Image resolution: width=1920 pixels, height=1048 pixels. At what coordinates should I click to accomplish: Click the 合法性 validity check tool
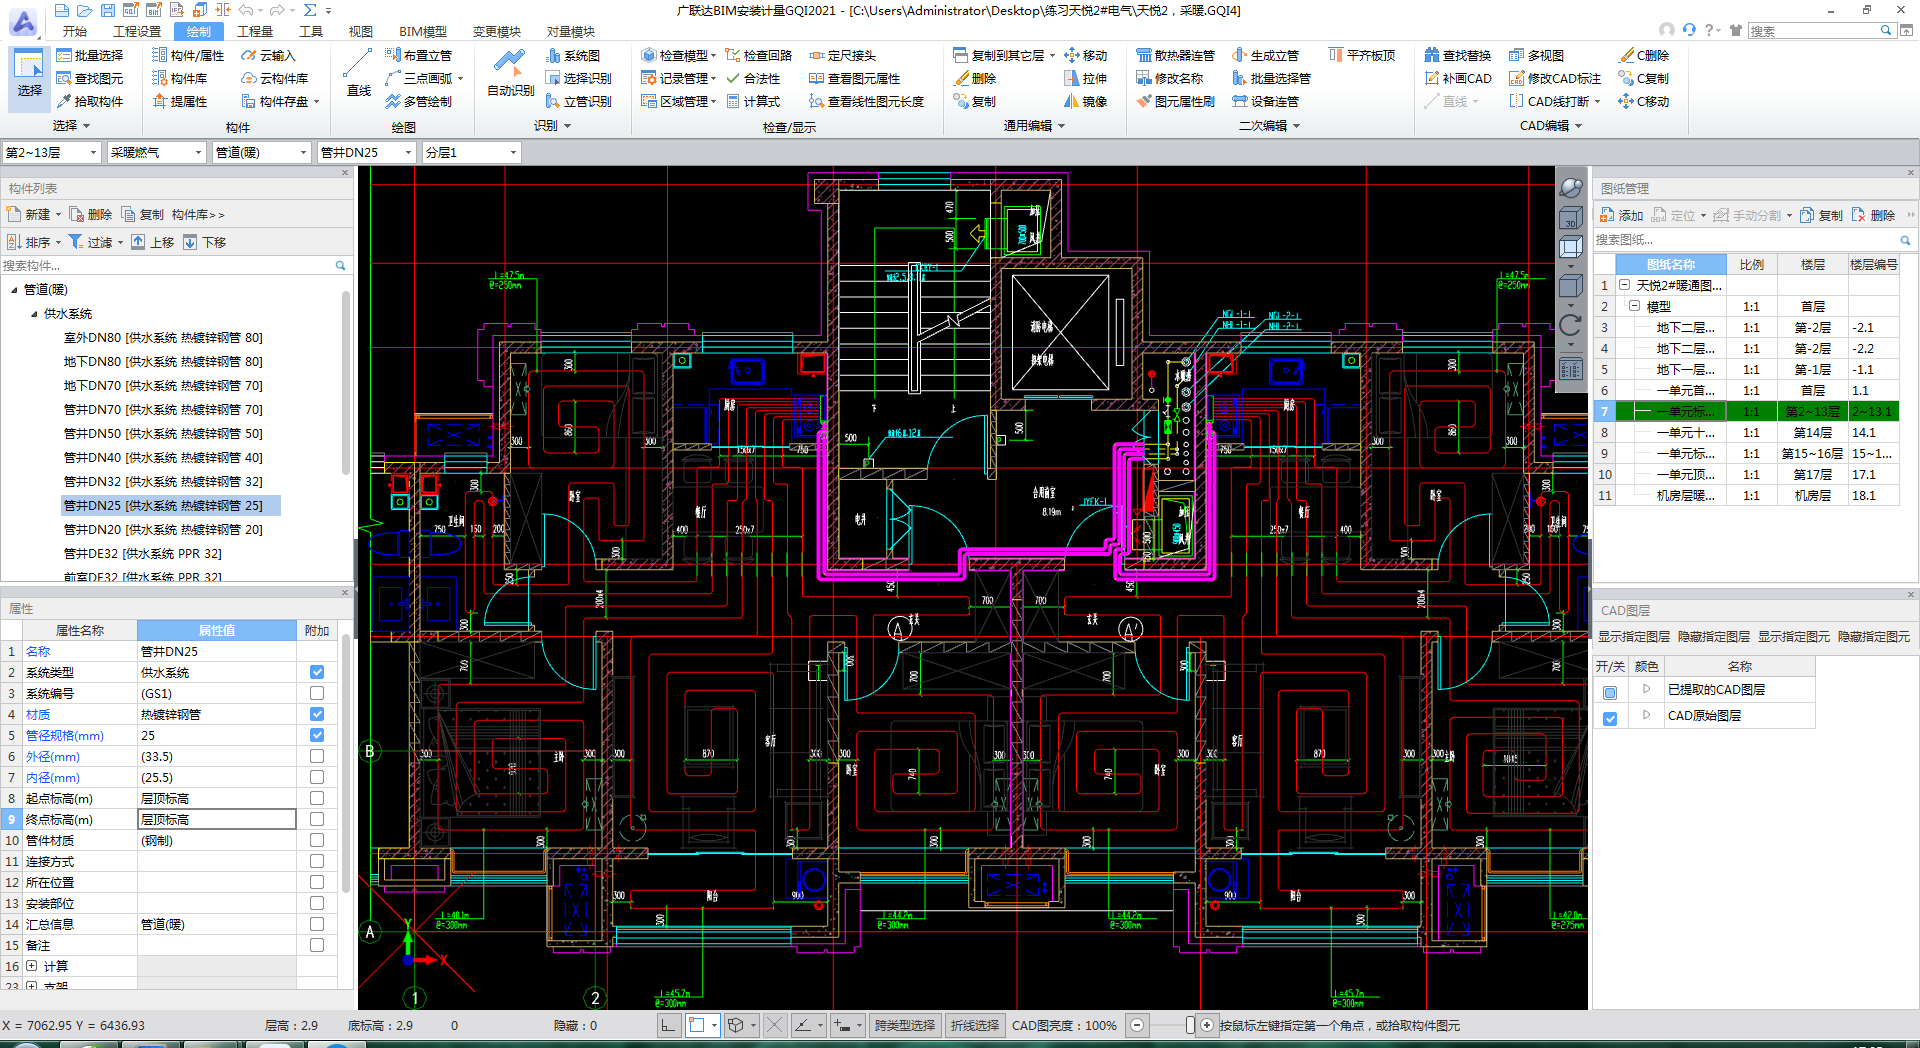coord(753,79)
